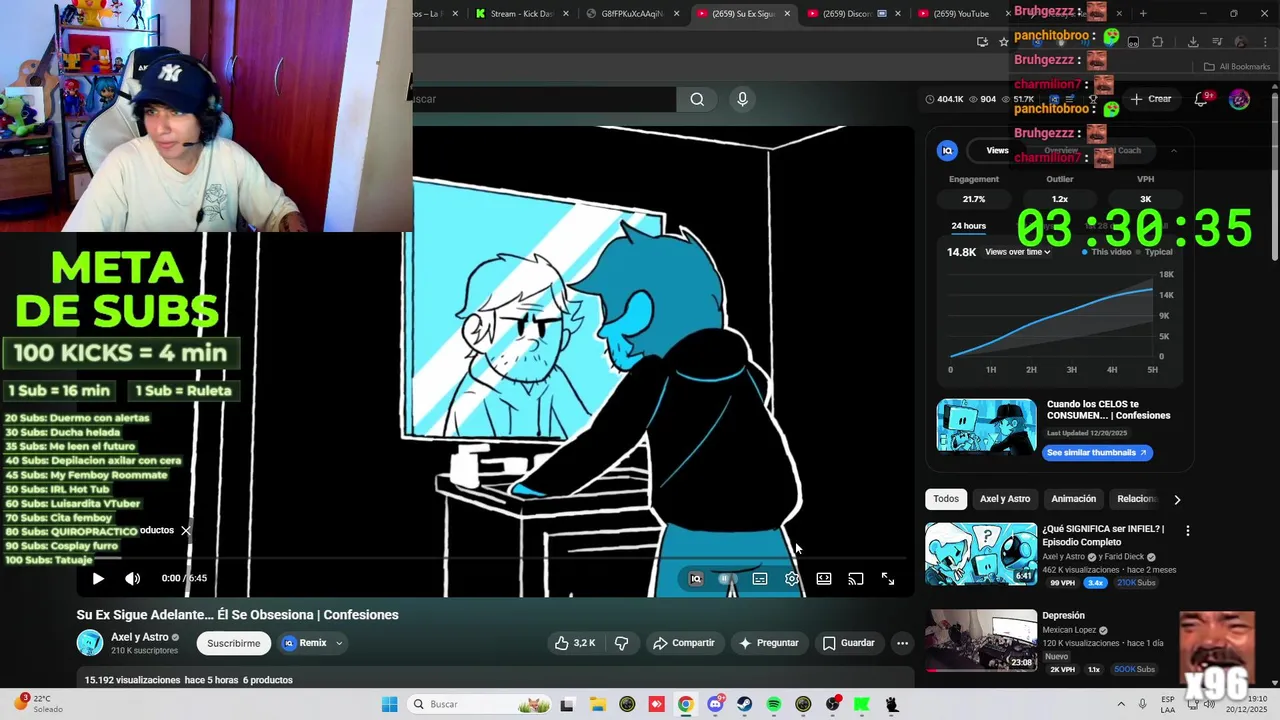The image size is (1280, 720).
Task: Select the Views tab in vidIQ panel
Action: tap(997, 151)
